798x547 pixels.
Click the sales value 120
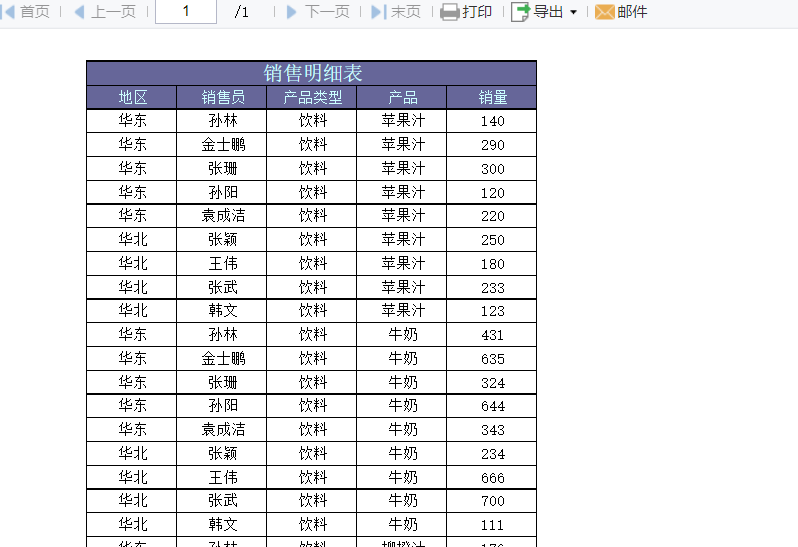[x=493, y=193]
